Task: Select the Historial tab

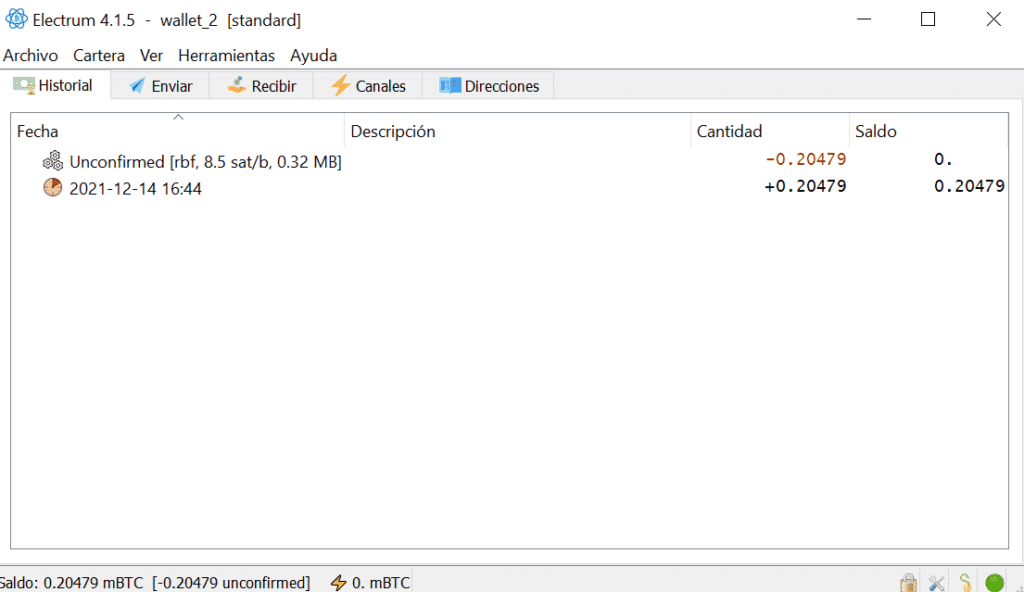Action: tap(54, 86)
